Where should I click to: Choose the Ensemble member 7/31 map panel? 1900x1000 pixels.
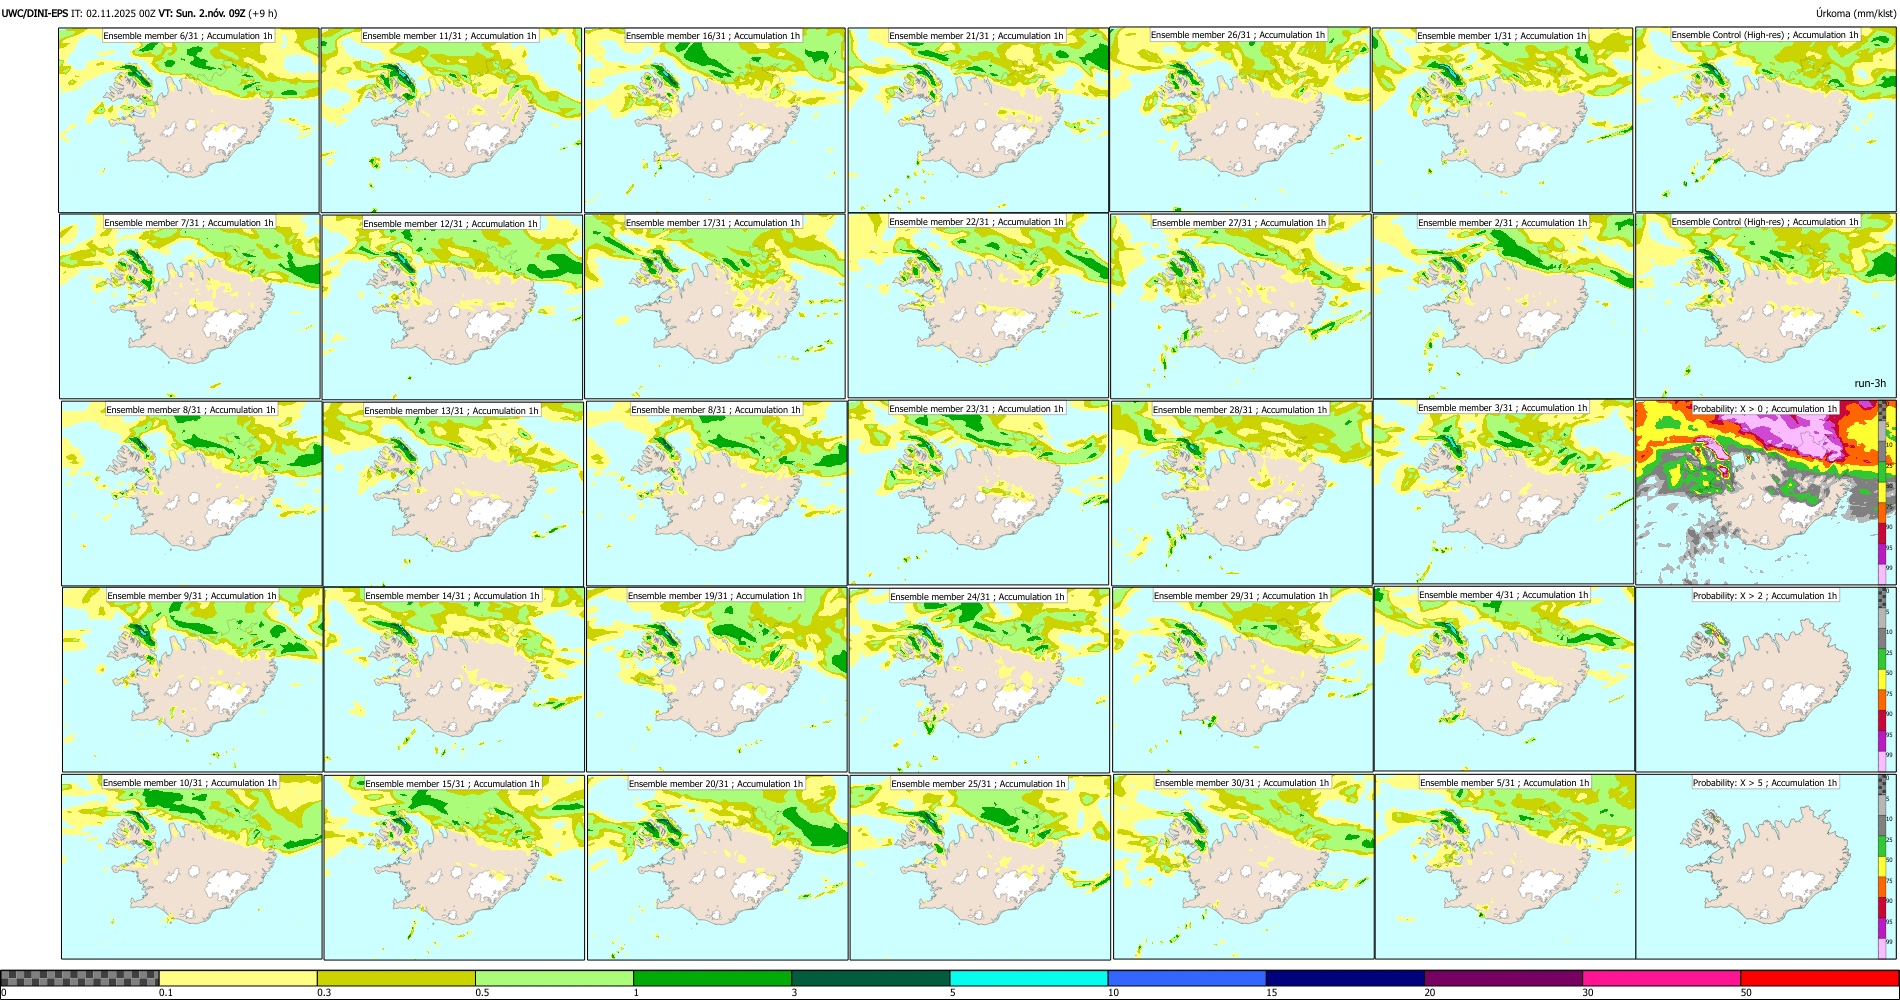190,306
